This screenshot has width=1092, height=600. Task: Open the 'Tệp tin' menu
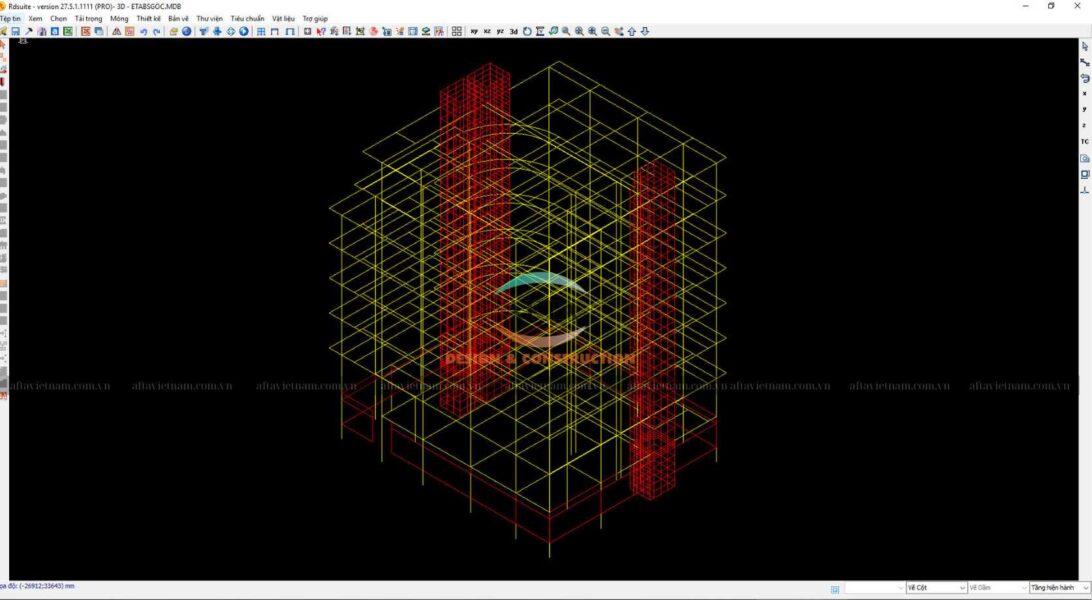click(x=10, y=18)
